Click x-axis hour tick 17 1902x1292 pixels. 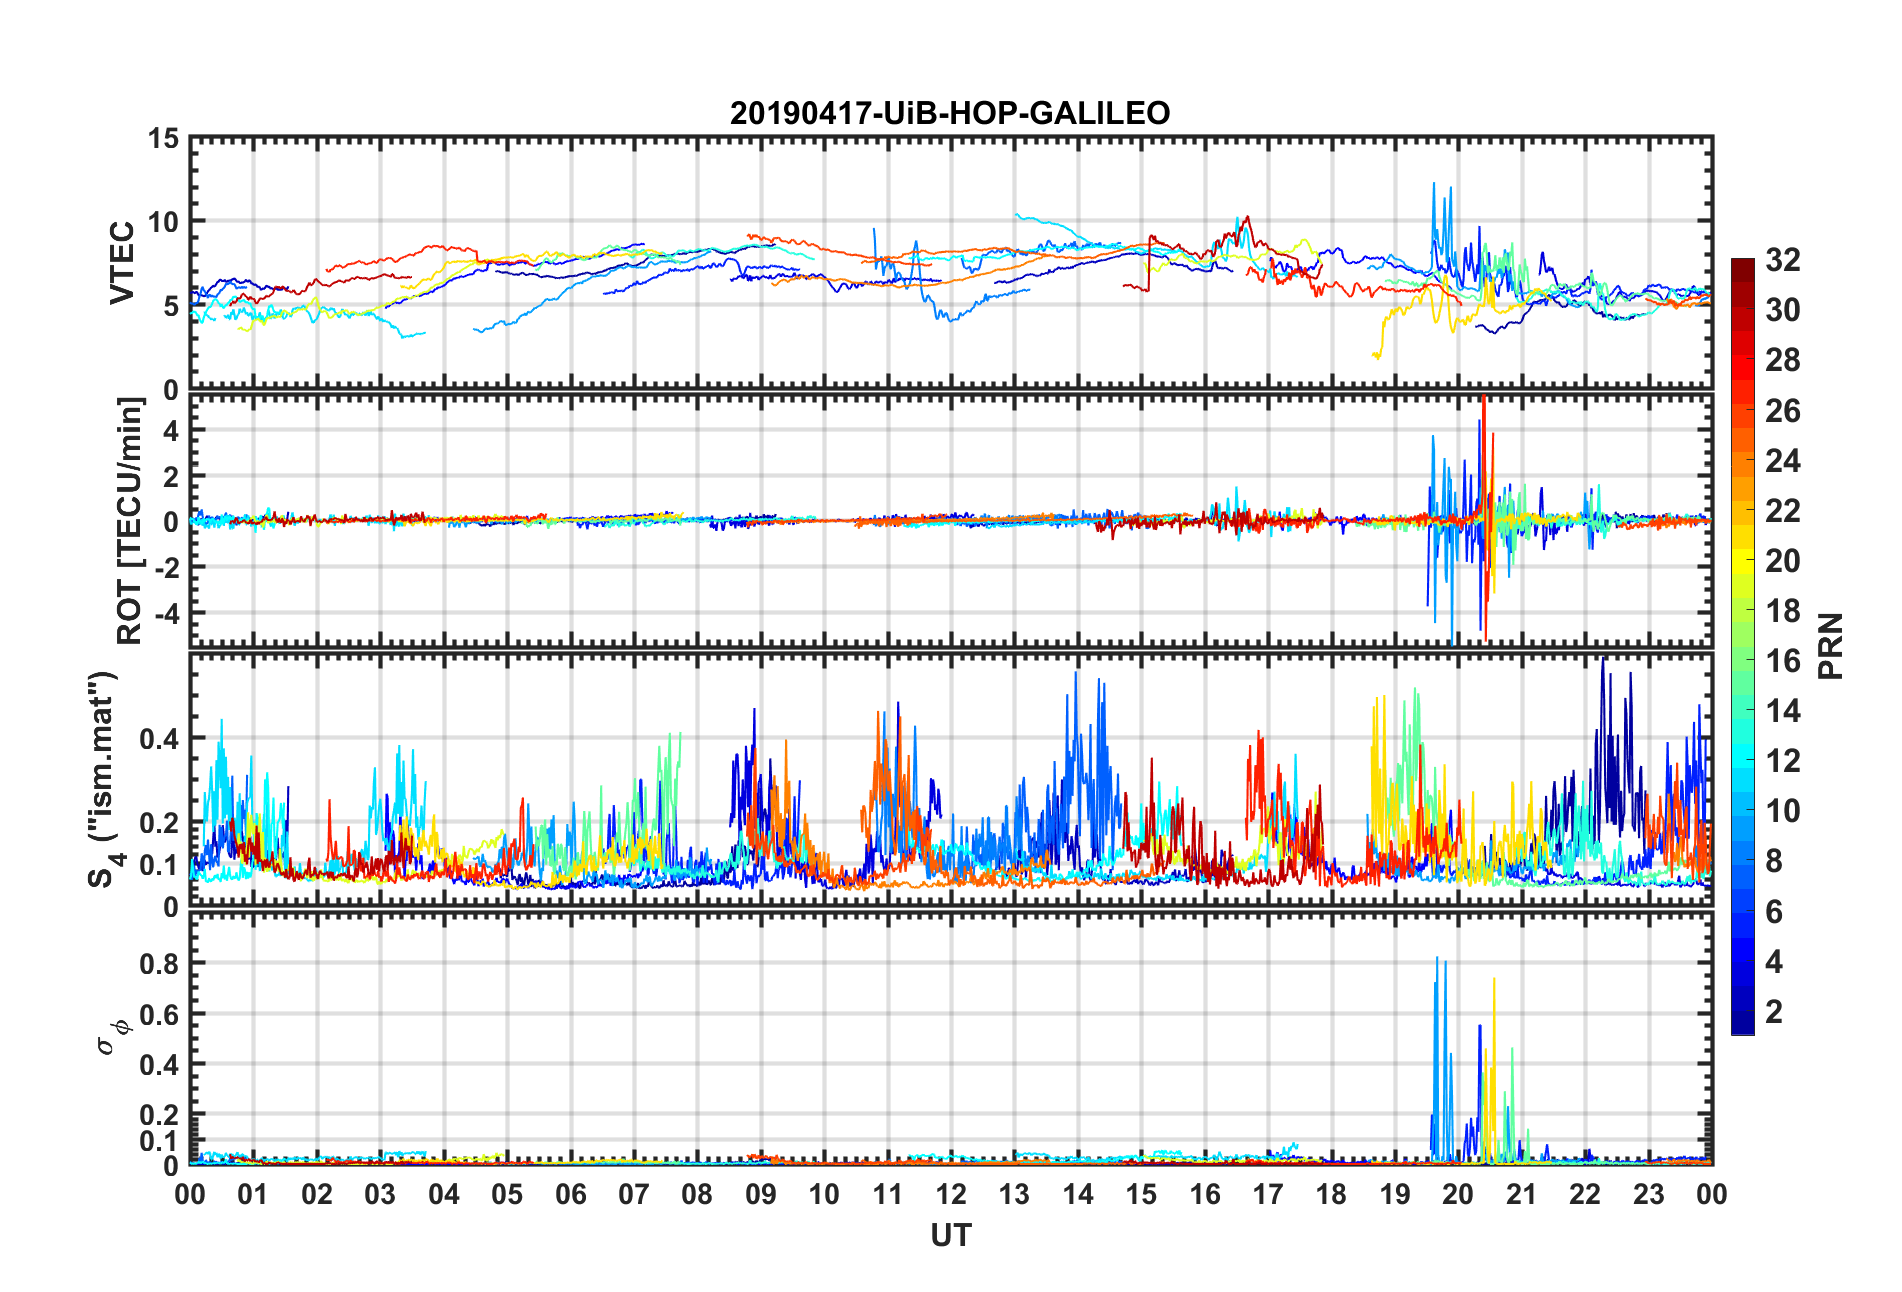point(1268,1194)
